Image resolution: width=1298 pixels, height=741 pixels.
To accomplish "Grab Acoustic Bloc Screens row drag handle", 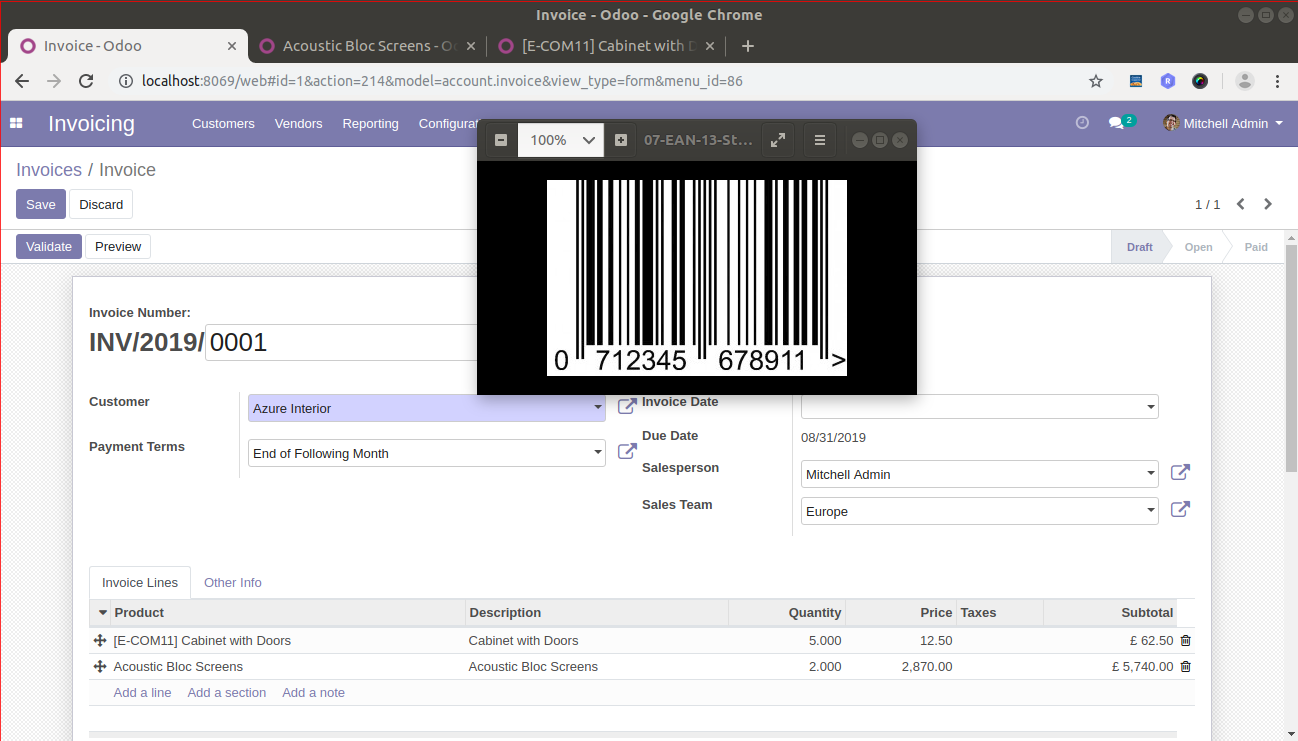I will 100,666.
